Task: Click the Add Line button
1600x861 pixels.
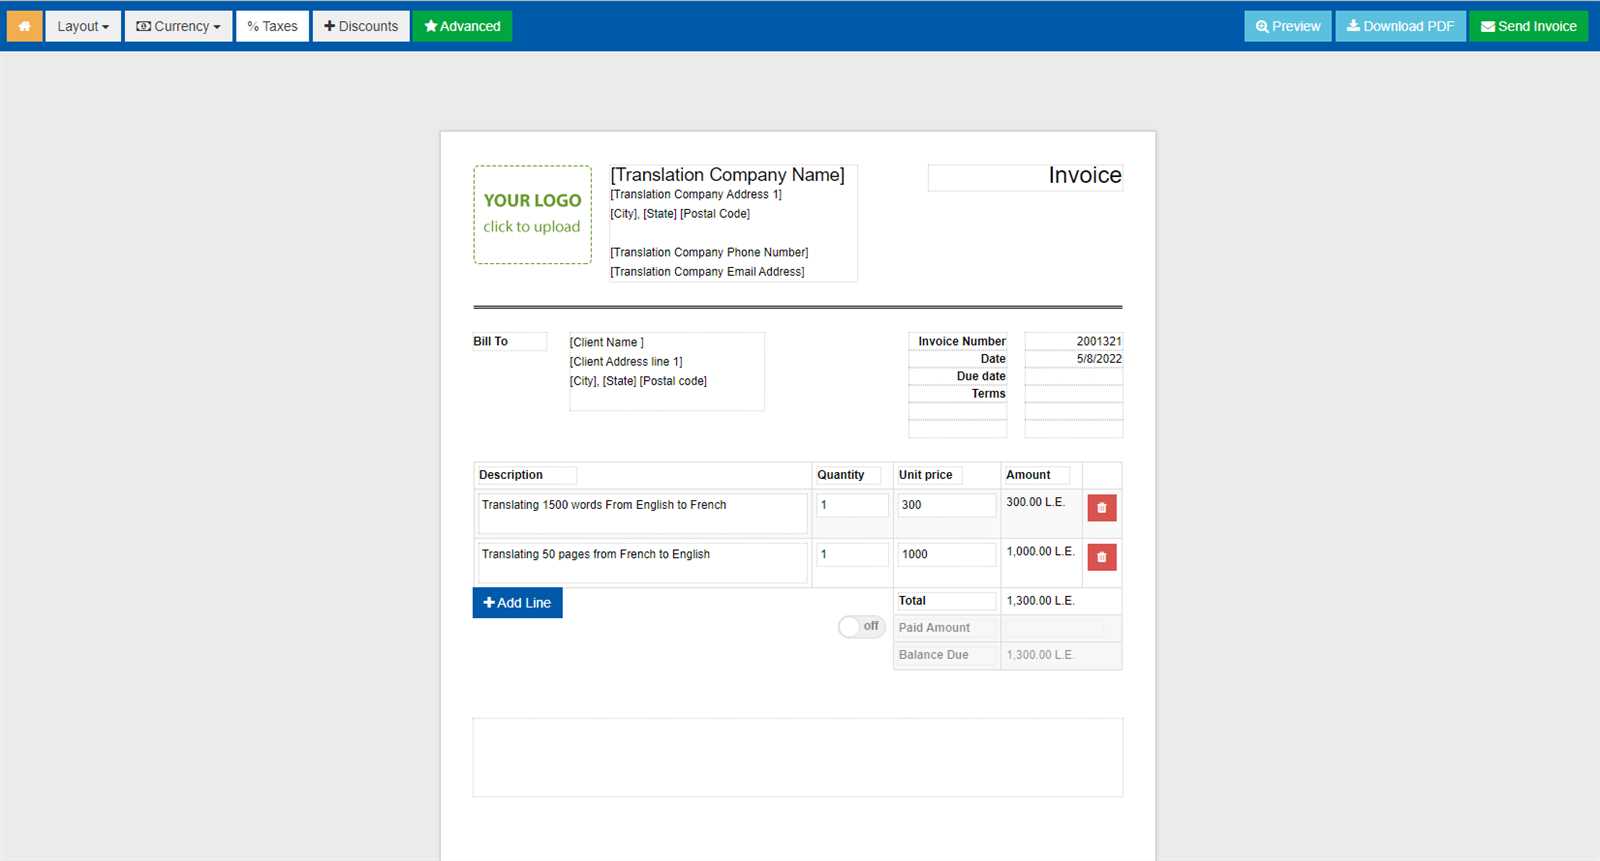Action: coord(517,603)
